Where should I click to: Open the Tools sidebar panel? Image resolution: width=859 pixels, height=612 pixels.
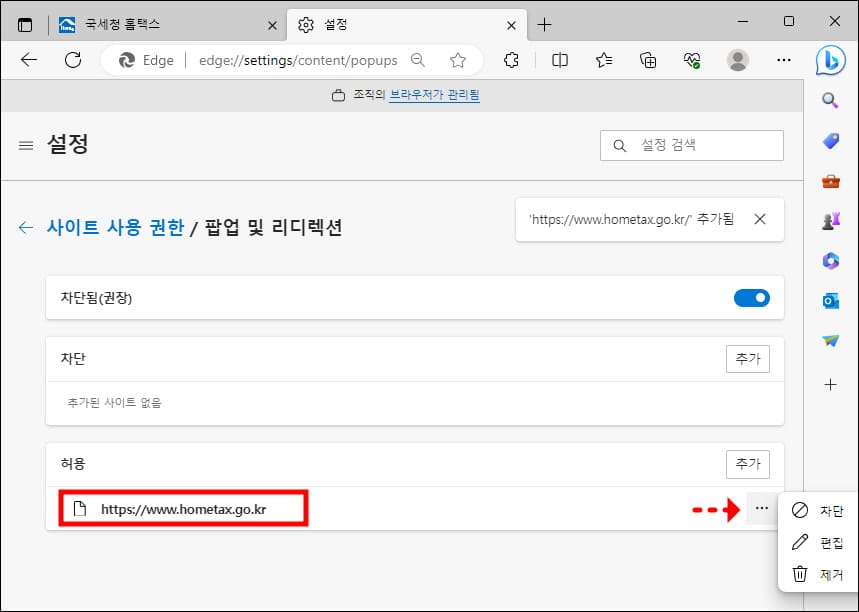[831, 181]
